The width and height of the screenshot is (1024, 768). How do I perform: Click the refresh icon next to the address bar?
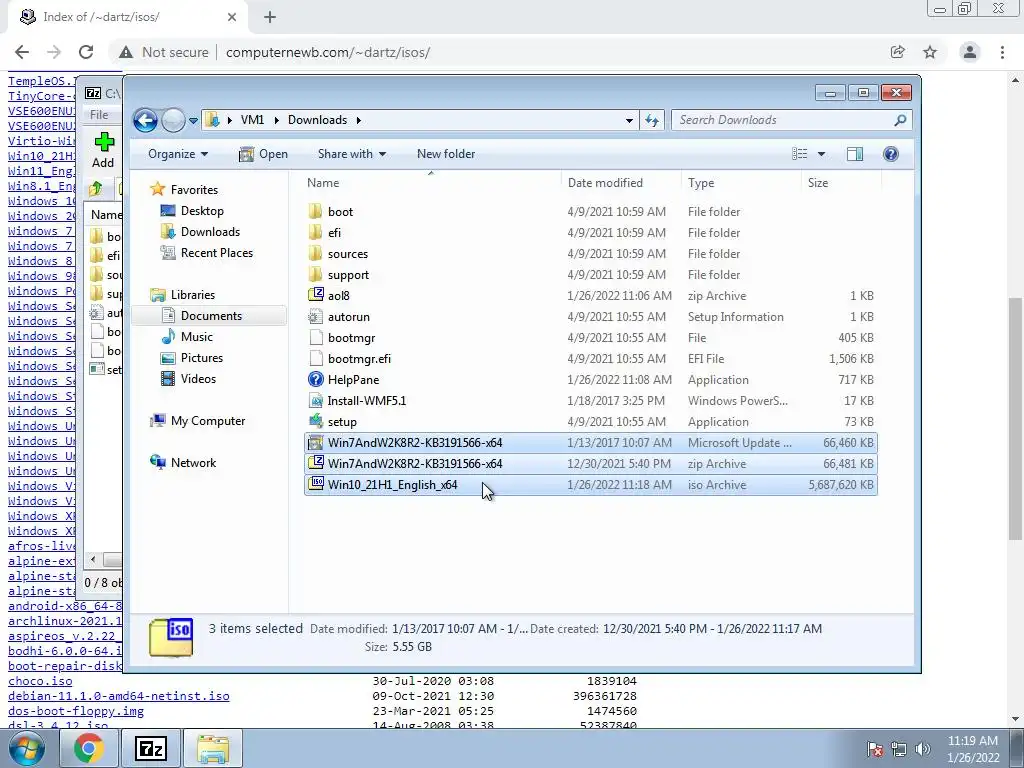tap(652, 120)
